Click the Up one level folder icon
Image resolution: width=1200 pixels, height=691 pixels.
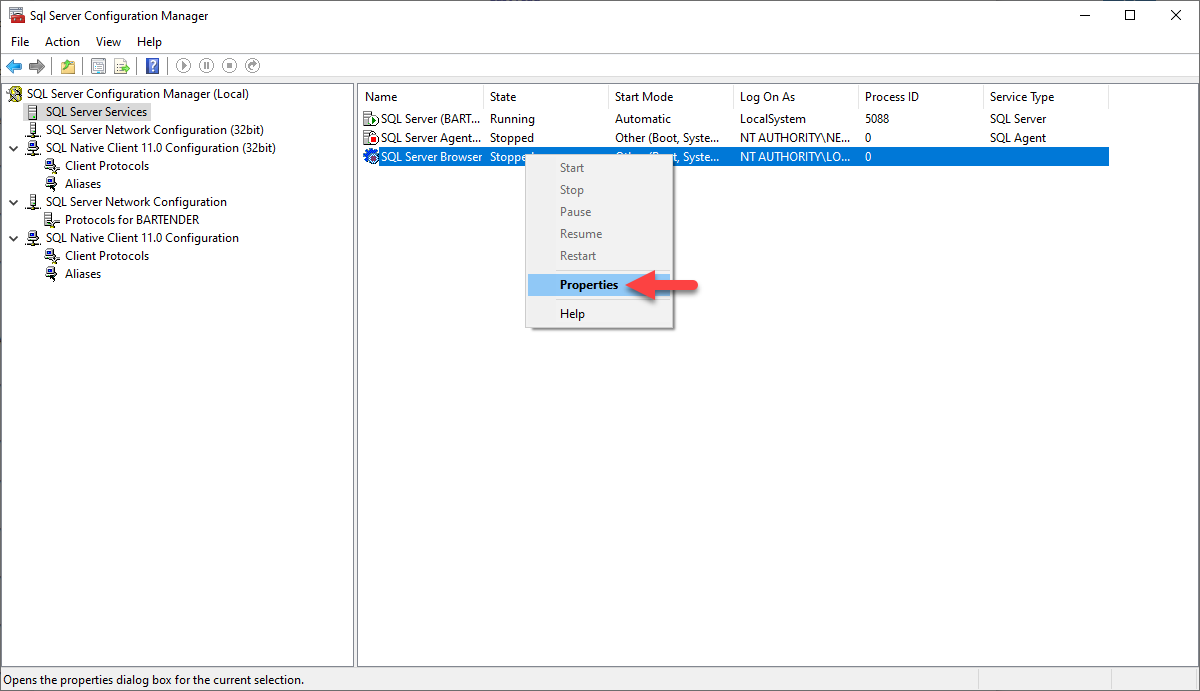(67, 66)
